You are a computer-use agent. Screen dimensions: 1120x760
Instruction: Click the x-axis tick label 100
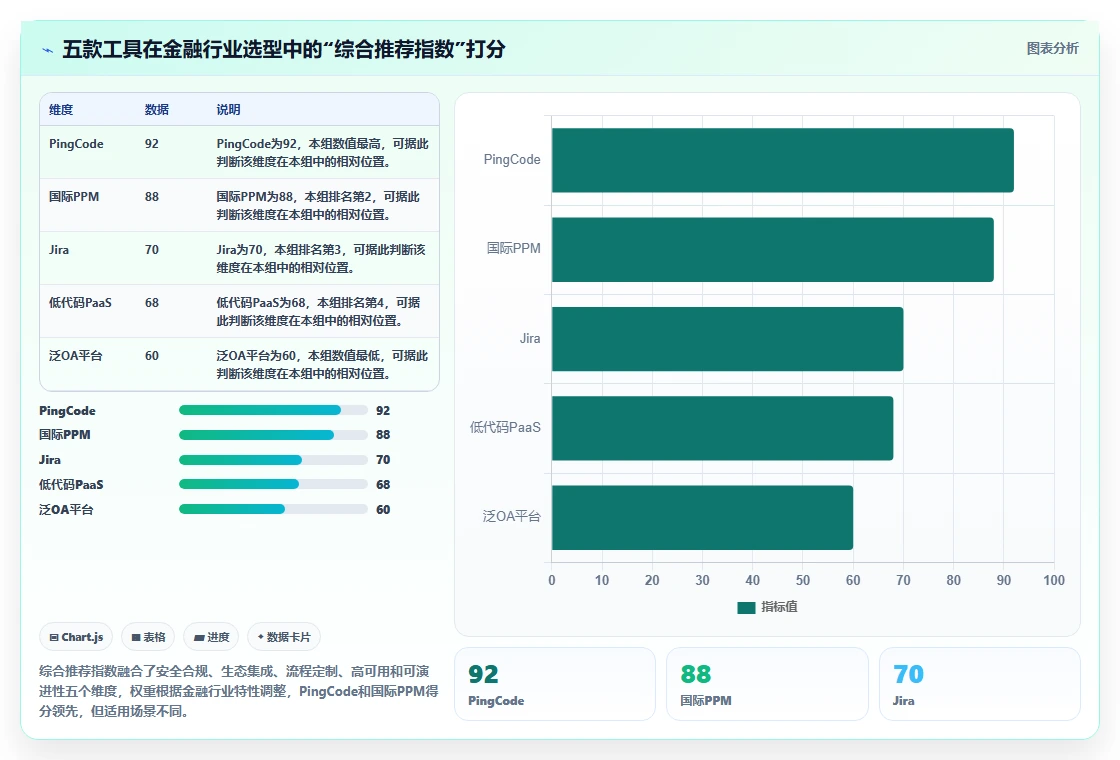(x=1054, y=580)
